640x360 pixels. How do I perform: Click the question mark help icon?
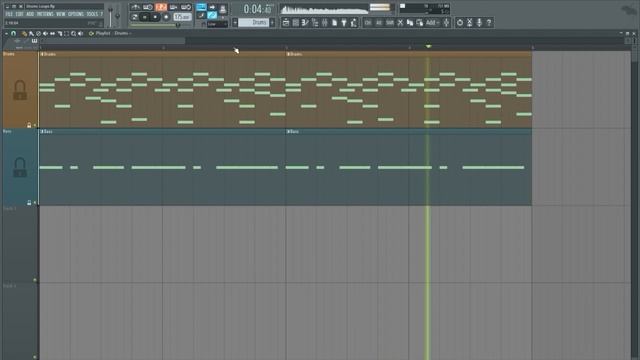pos(489,22)
